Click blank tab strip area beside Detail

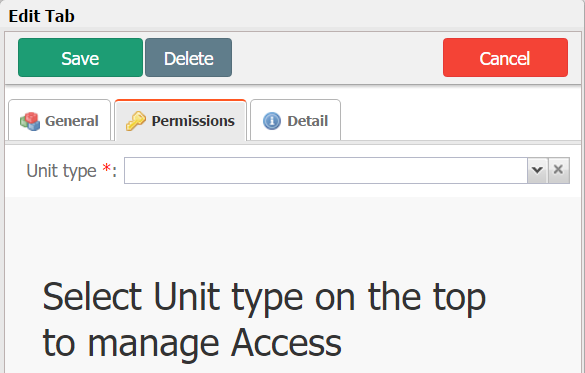click(461, 120)
